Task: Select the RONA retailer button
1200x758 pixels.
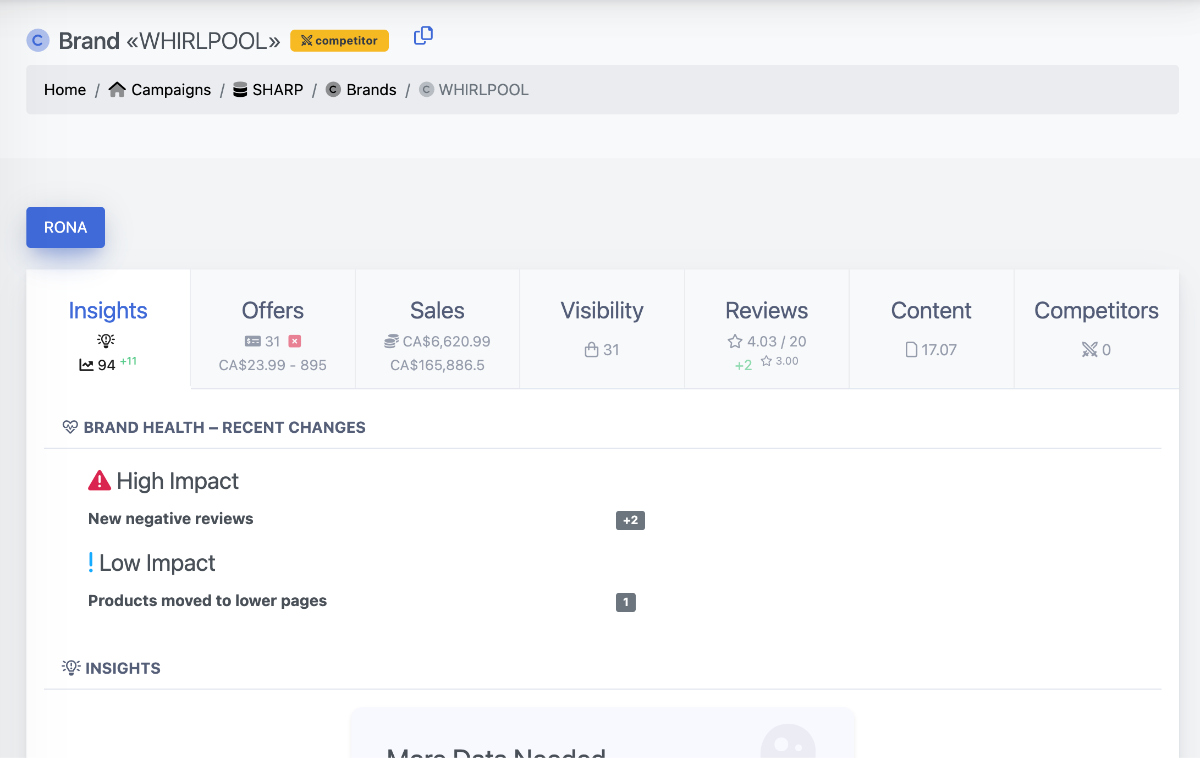Action: (65, 227)
